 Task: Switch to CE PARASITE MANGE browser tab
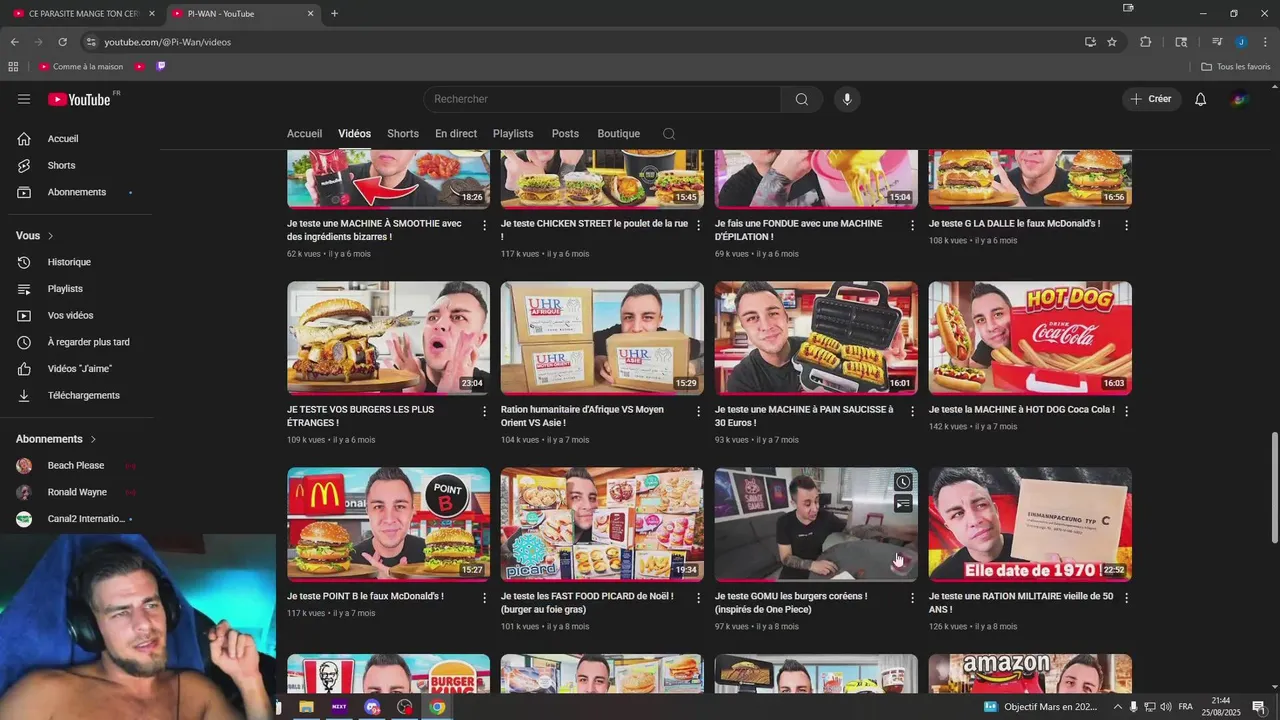[x=84, y=14]
